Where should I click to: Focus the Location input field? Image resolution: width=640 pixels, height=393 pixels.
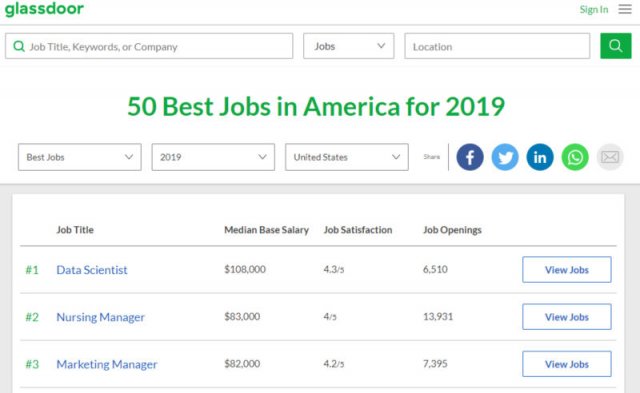click(497, 46)
